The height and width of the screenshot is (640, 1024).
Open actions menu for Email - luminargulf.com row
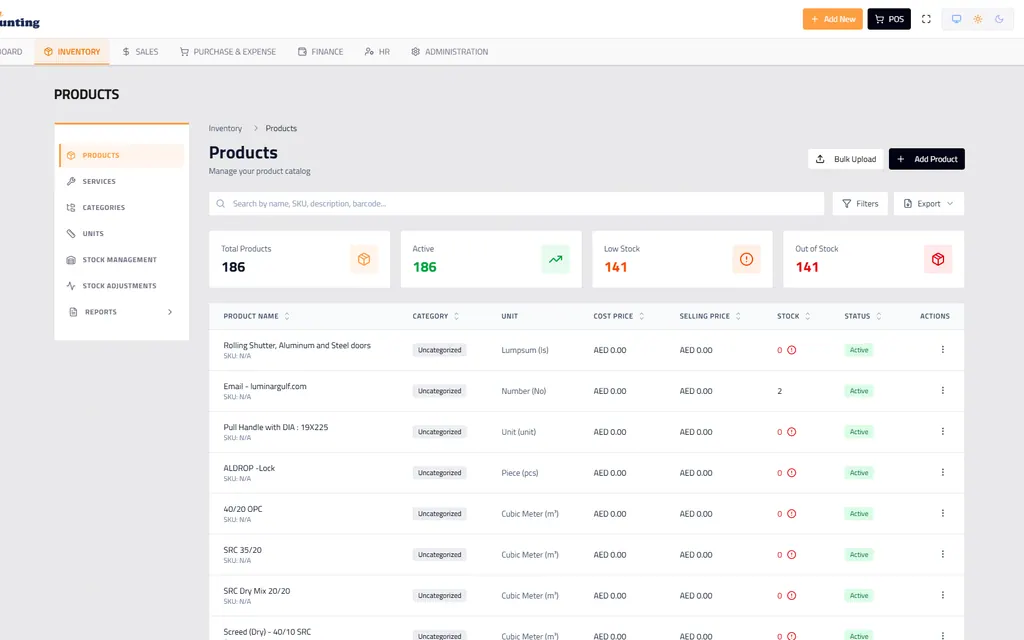coord(942,391)
